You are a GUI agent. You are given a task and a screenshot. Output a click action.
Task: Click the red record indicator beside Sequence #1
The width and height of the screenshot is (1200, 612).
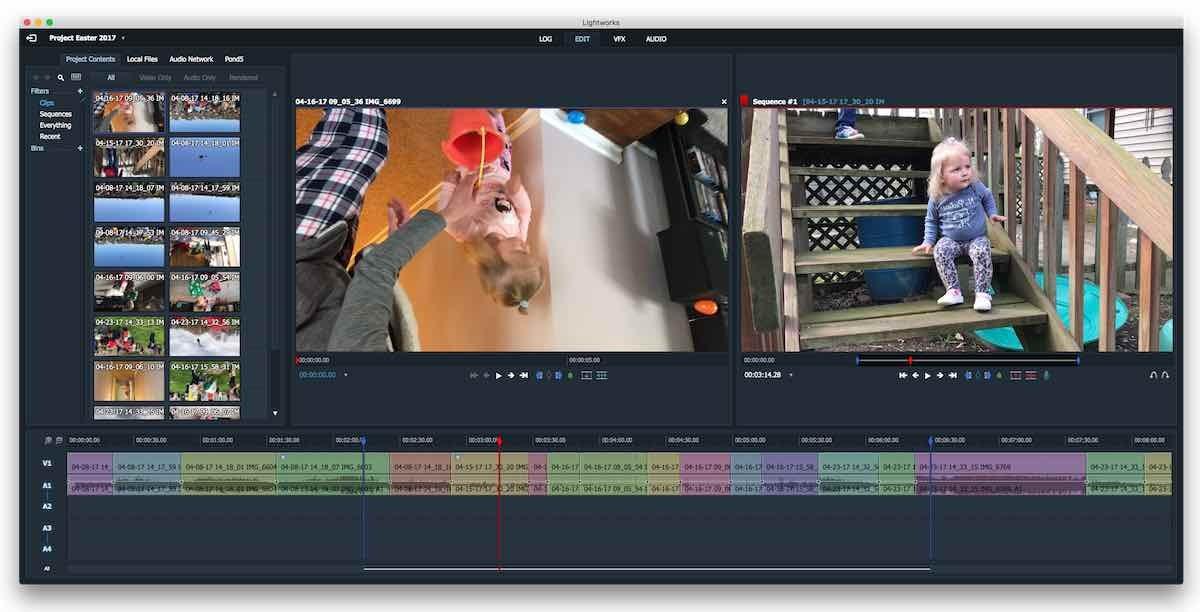point(745,100)
